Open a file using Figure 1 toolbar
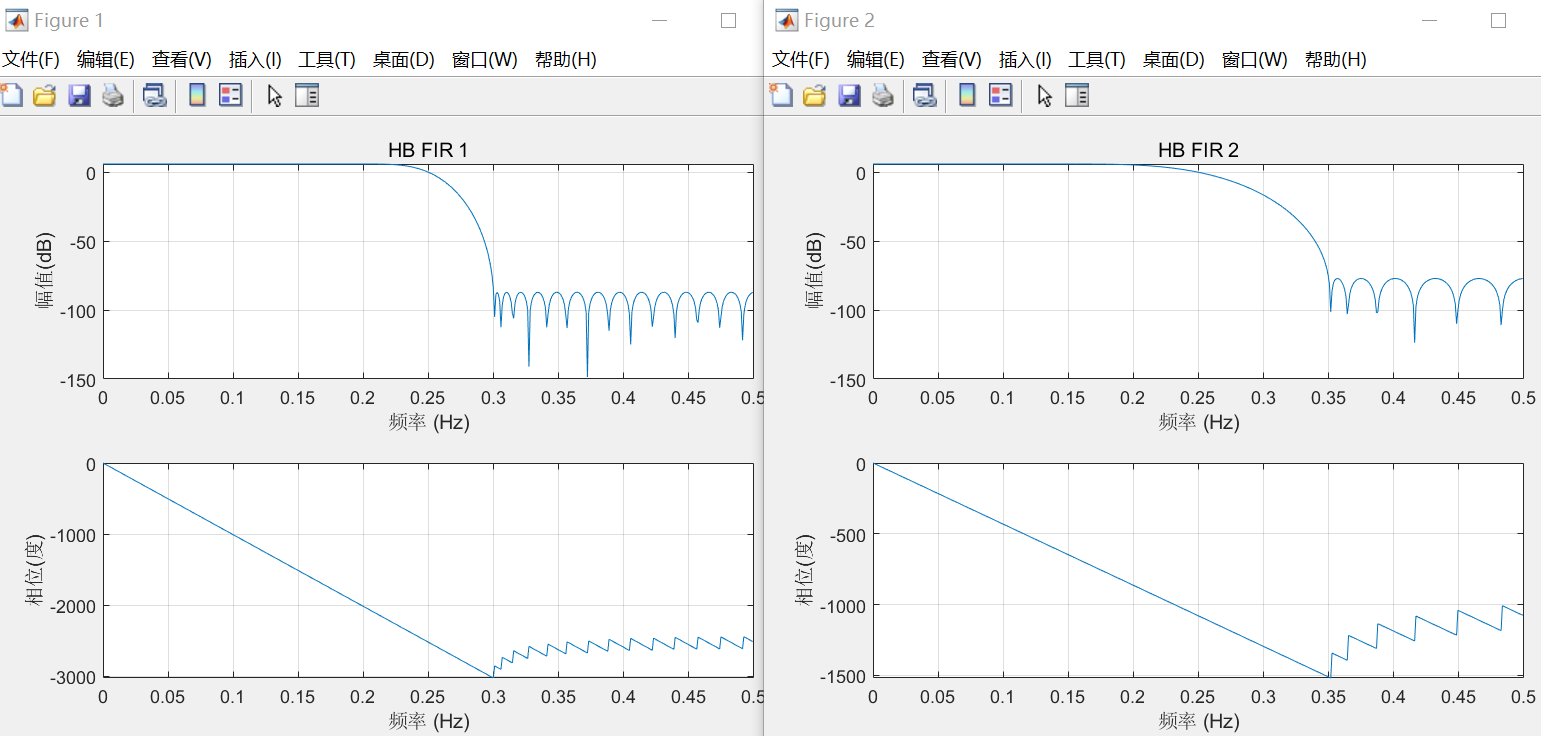 point(45,95)
